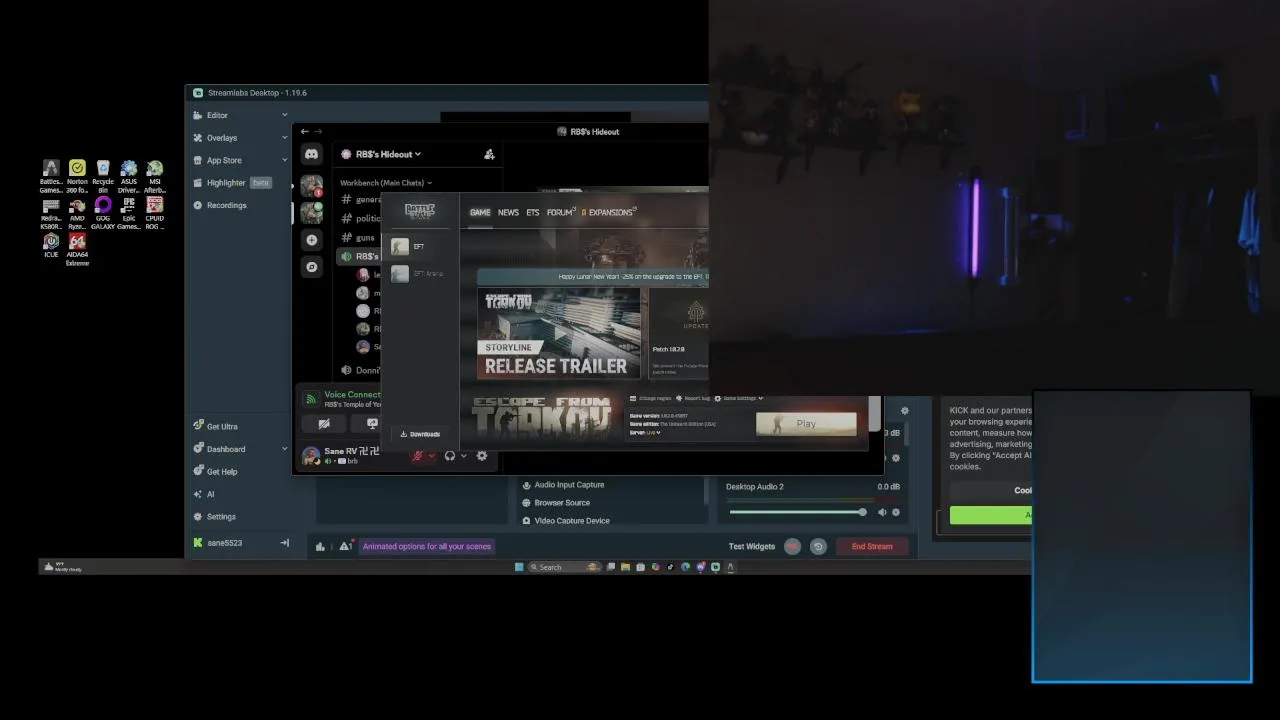The image size is (1280, 720).
Task: Open Battlestate Games launcher desktop shortcut
Action: (x=51, y=176)
